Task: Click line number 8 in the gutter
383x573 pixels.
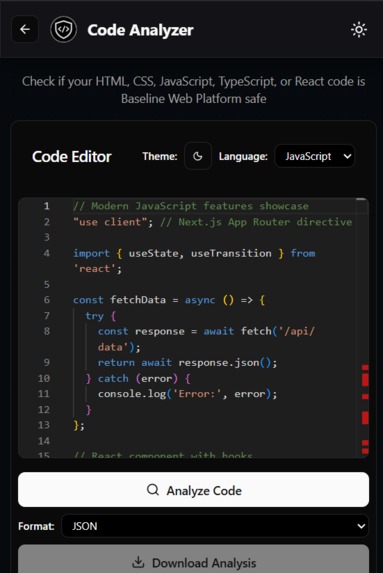Action: [x=46, y=331]
